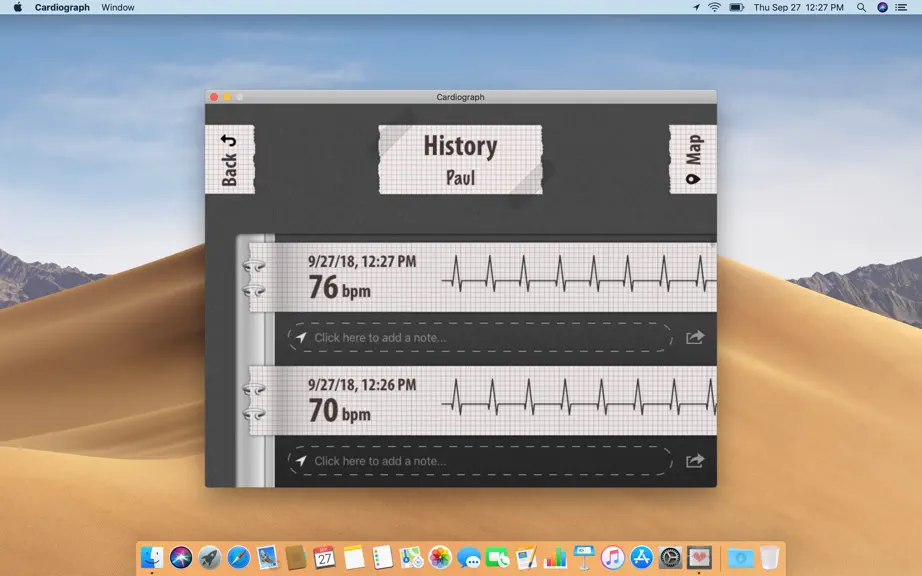Image resolution: width=922 pixels, height=576 pixels.
Task: Open Notification Center
Action: coord(901,7)
